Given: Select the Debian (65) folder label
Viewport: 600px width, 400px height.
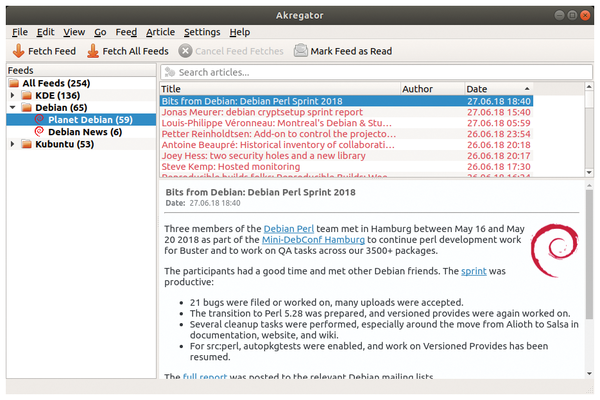Looking at the screenshot, I should (61, 108).
